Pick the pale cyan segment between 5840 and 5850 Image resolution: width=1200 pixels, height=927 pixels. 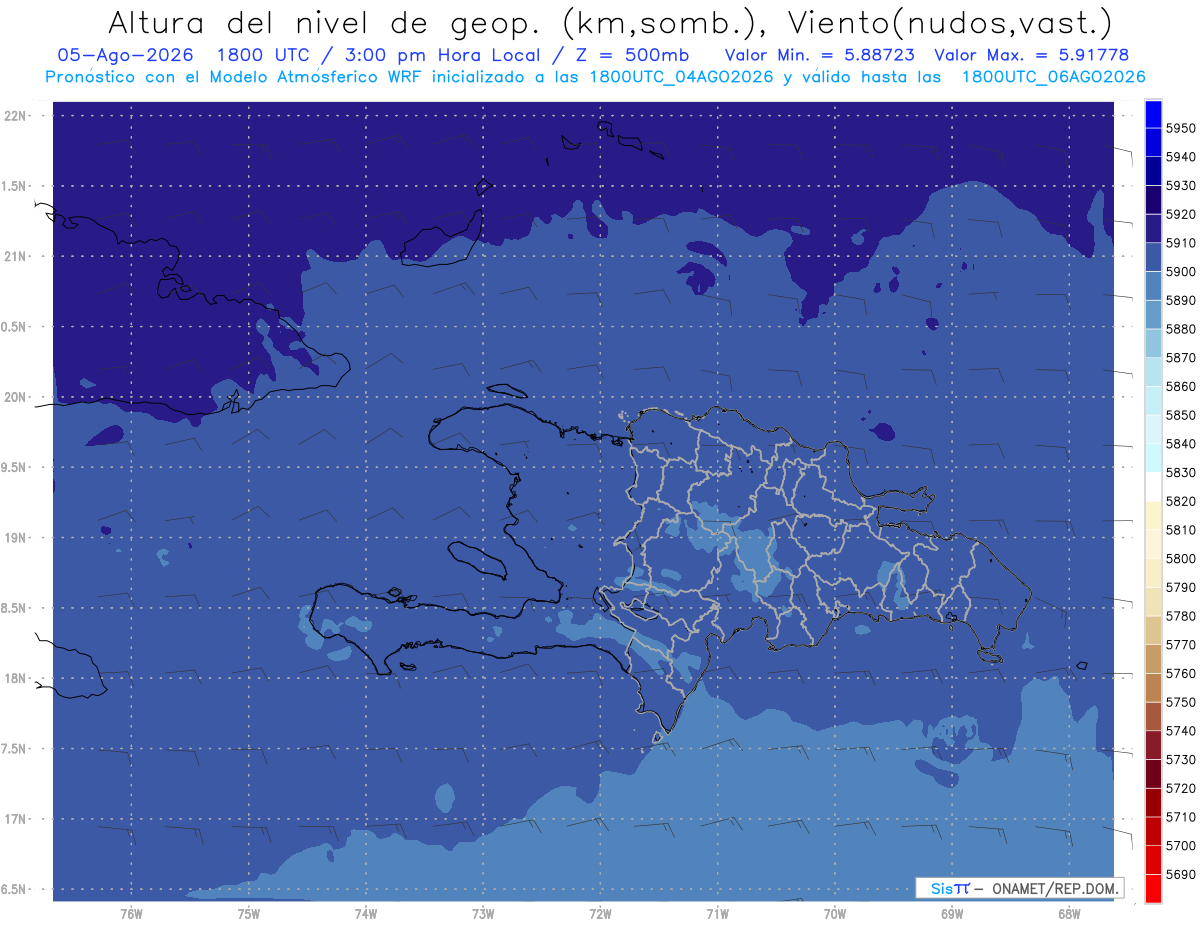[x=1153, y=429]
